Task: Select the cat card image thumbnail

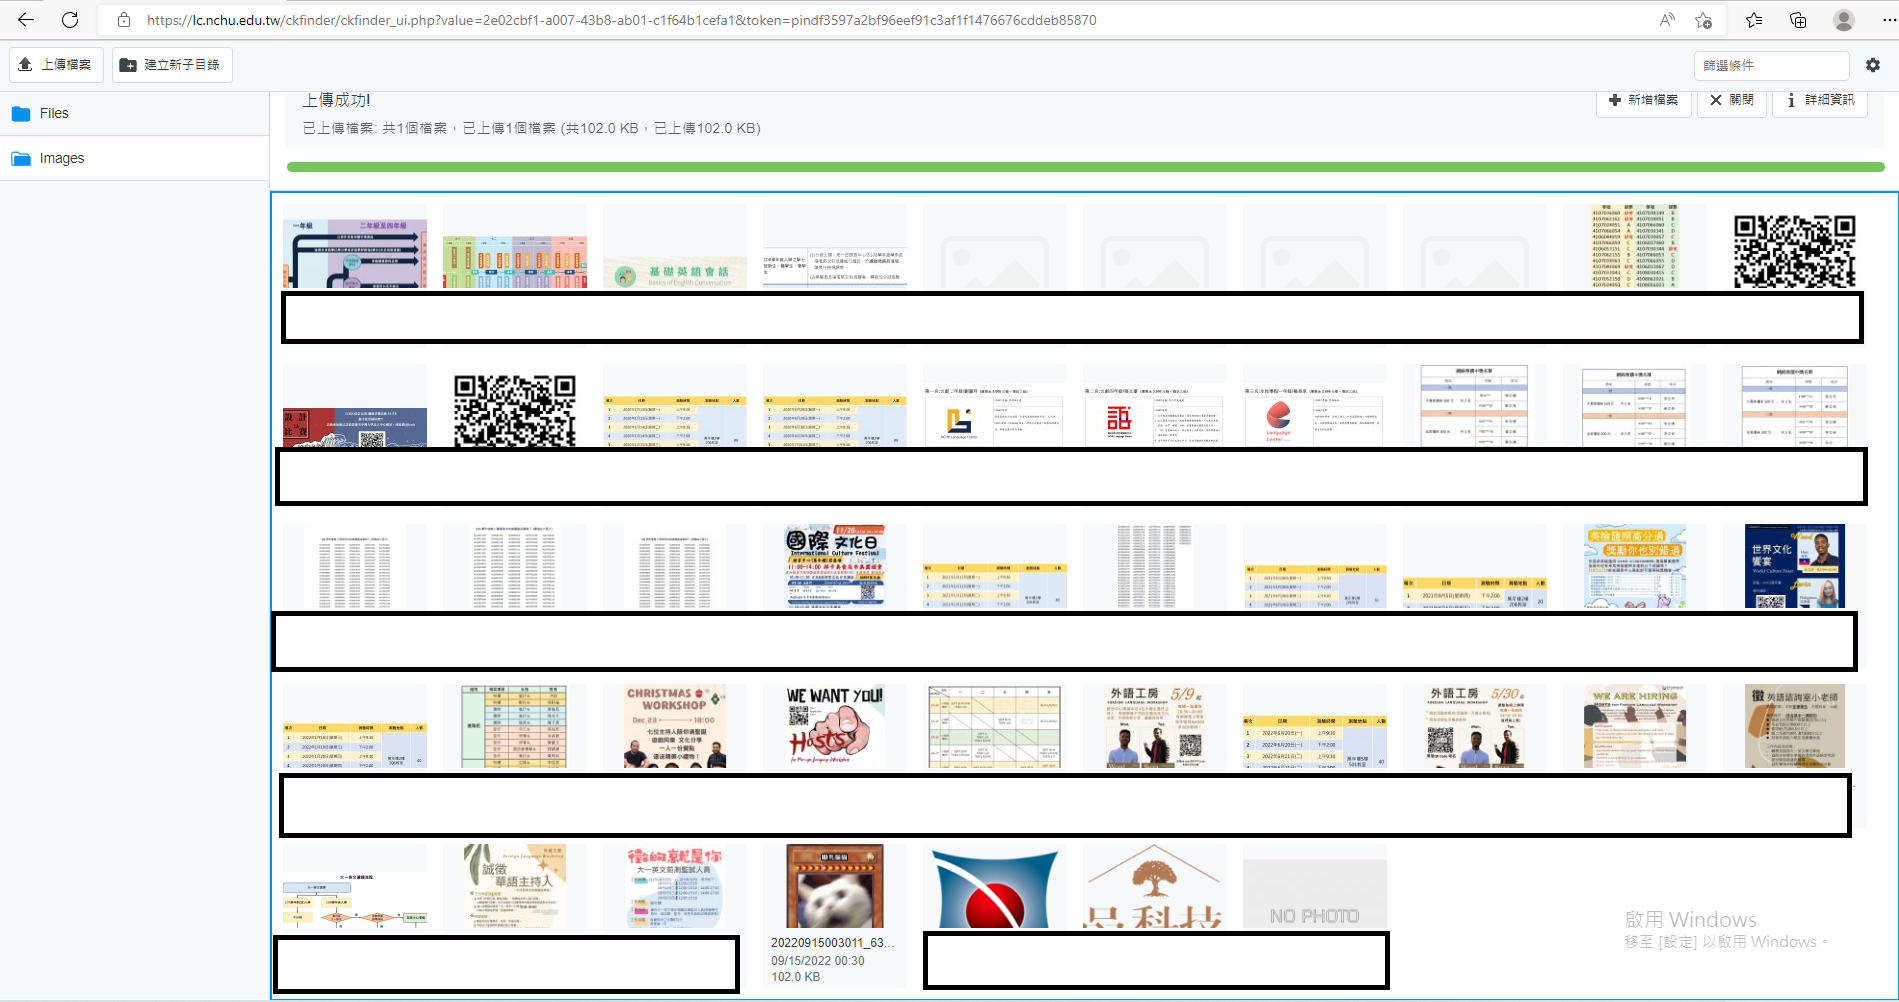Action: point(835,886)
